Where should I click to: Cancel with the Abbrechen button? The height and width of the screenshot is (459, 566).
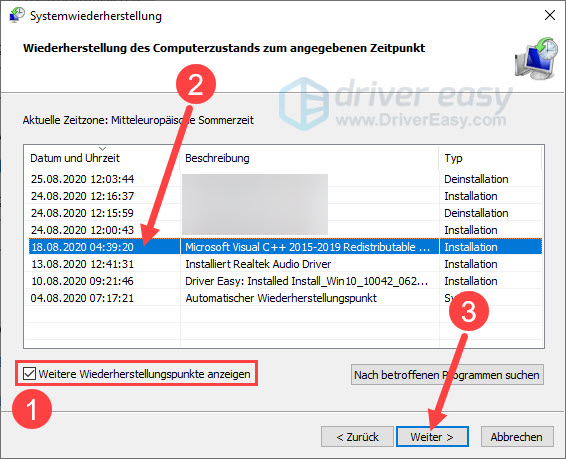(517, 437)
